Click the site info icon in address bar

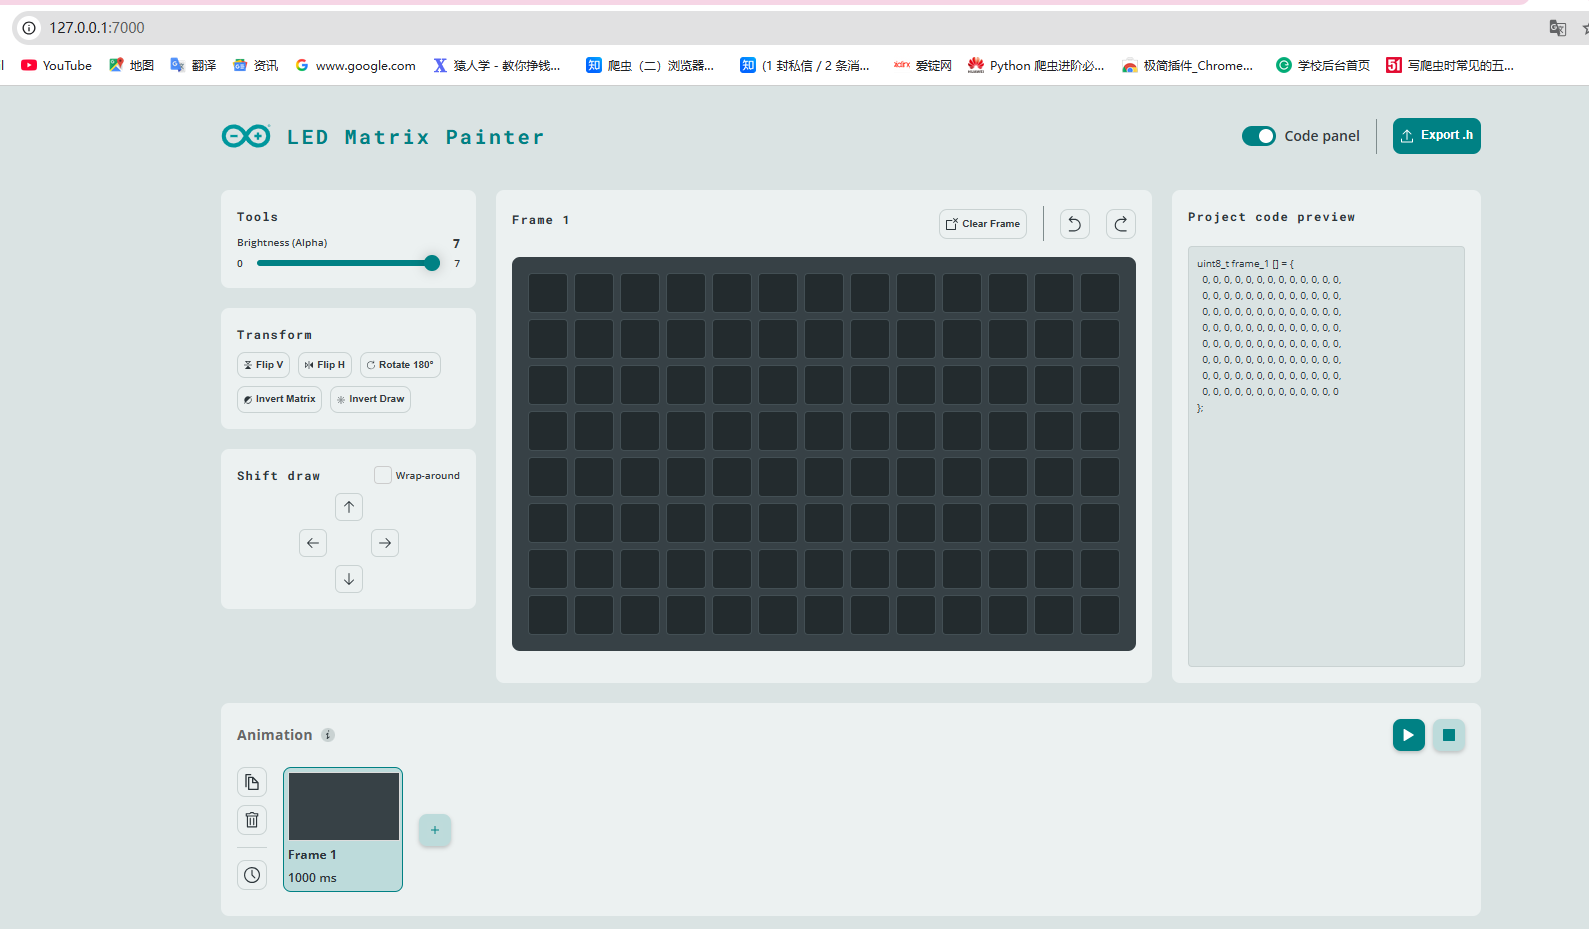[x=30, y=28]
